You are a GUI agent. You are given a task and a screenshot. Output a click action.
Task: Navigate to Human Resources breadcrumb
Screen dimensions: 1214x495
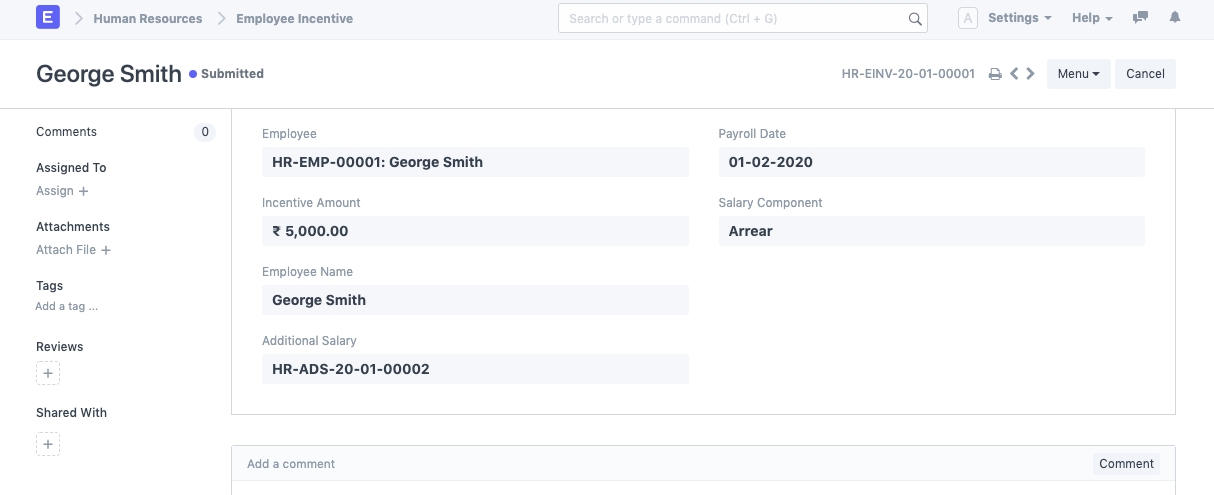[x=147, y=18]
